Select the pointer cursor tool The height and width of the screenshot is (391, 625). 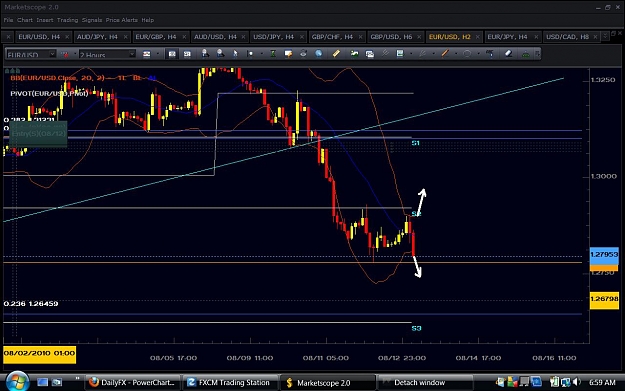(235, 53)
